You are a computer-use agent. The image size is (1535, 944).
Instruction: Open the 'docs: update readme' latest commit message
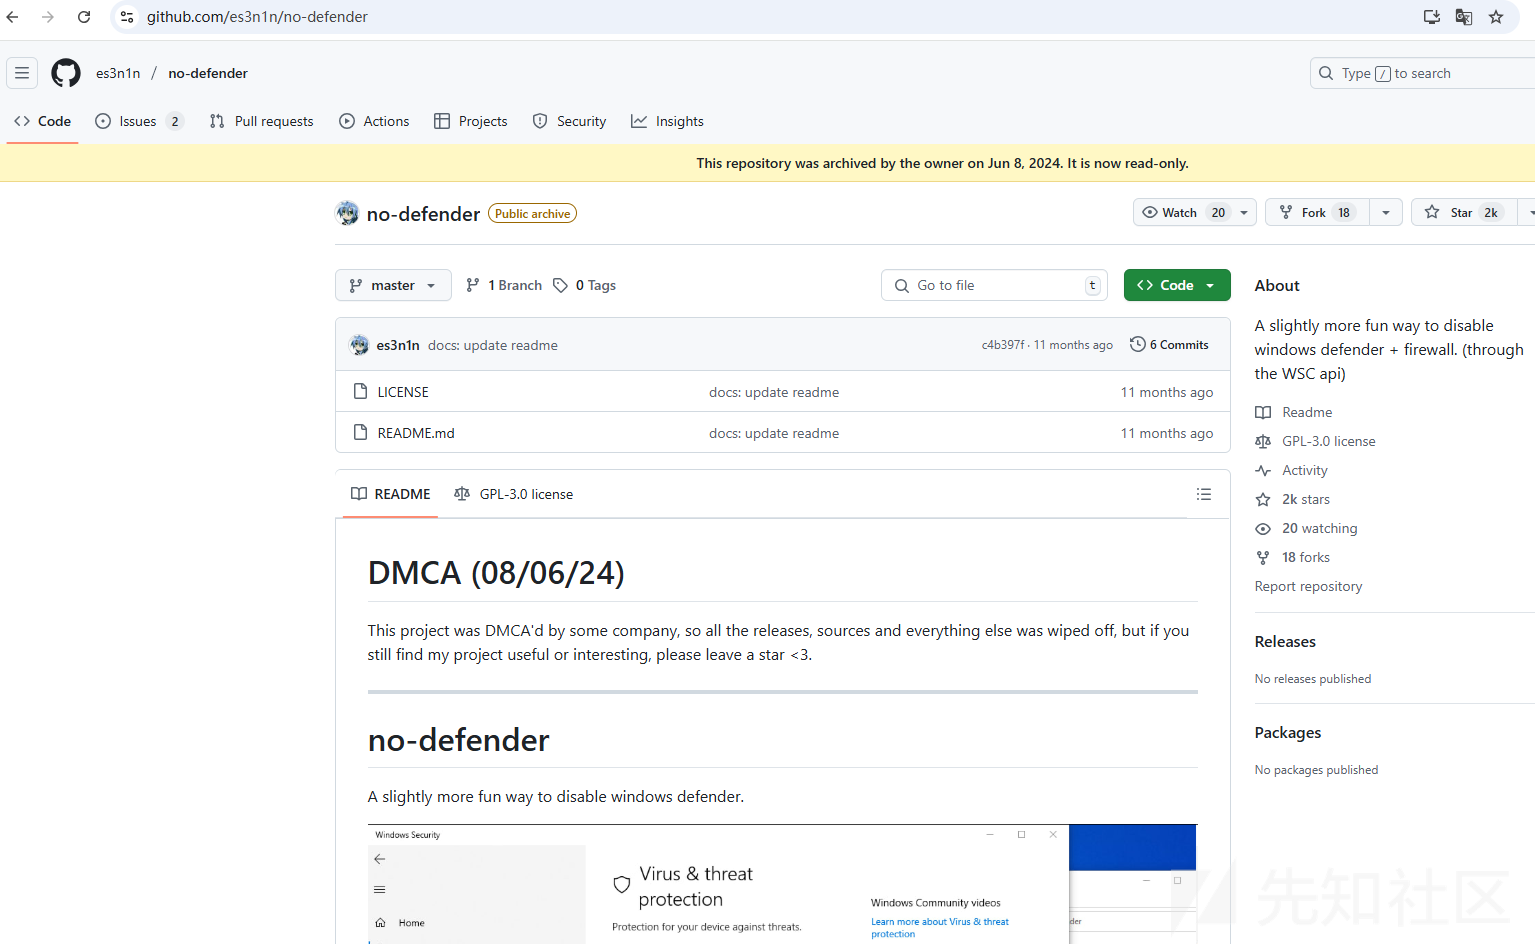point(493,345)
